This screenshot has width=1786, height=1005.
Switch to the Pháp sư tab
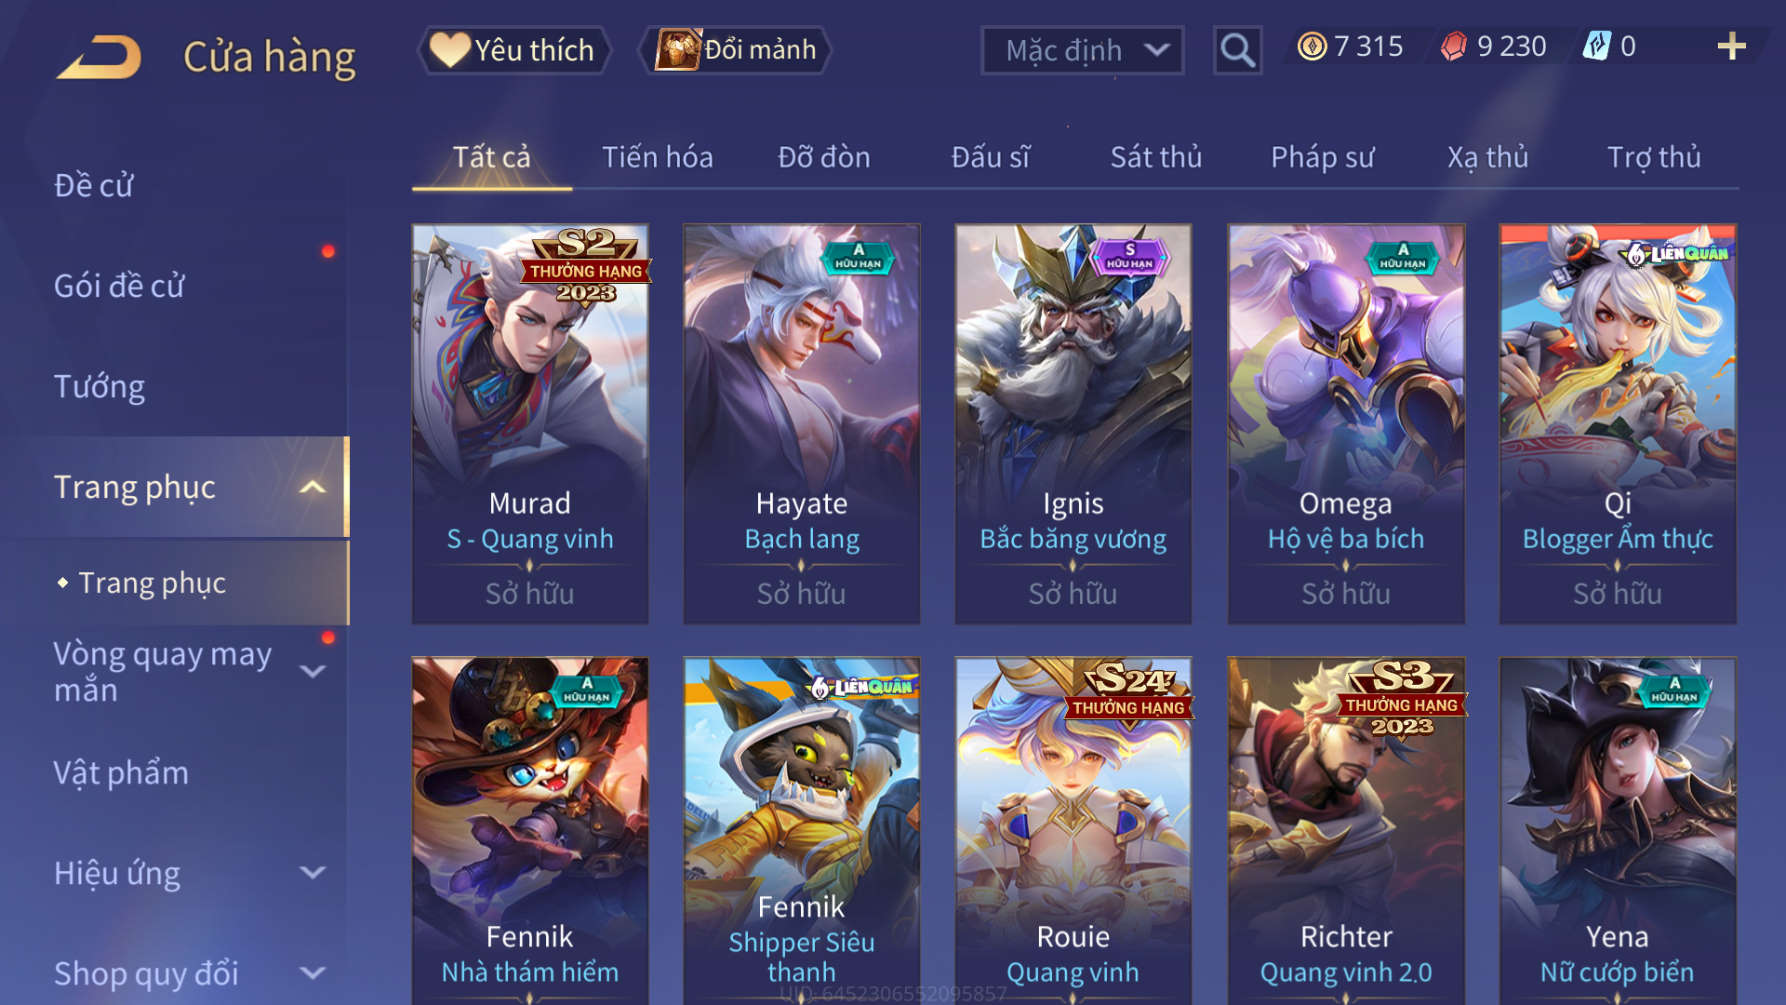(x=1322, y=157)
